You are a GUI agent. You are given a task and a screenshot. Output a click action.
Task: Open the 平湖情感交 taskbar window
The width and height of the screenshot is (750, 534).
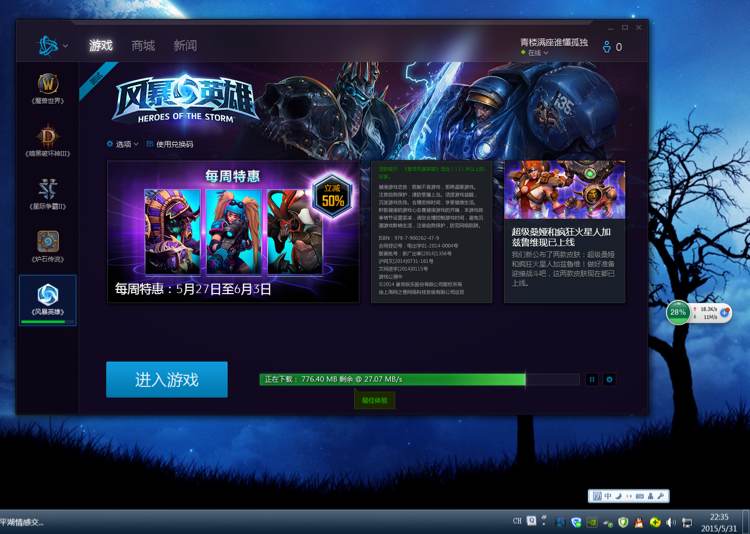pyautogui.click(x=22, y=522)
